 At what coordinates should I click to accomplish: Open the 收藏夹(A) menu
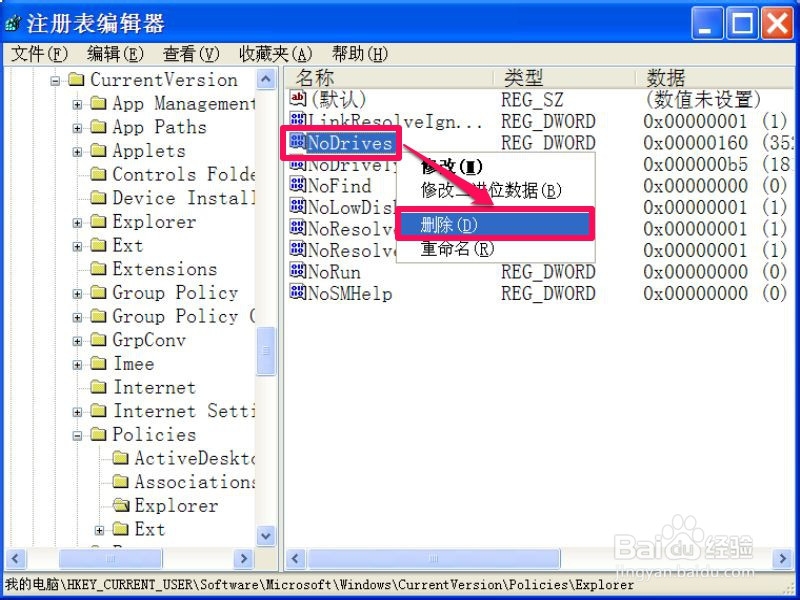coord(276,54)
